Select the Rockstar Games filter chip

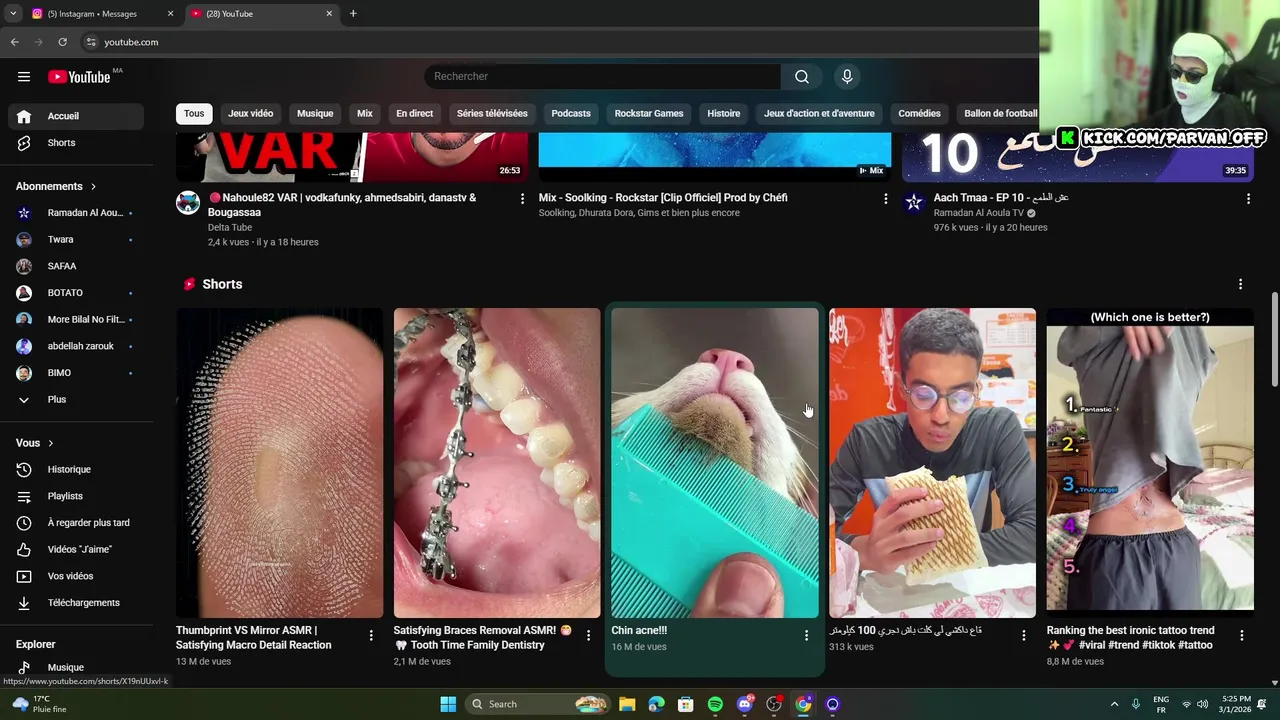point(649,113)
